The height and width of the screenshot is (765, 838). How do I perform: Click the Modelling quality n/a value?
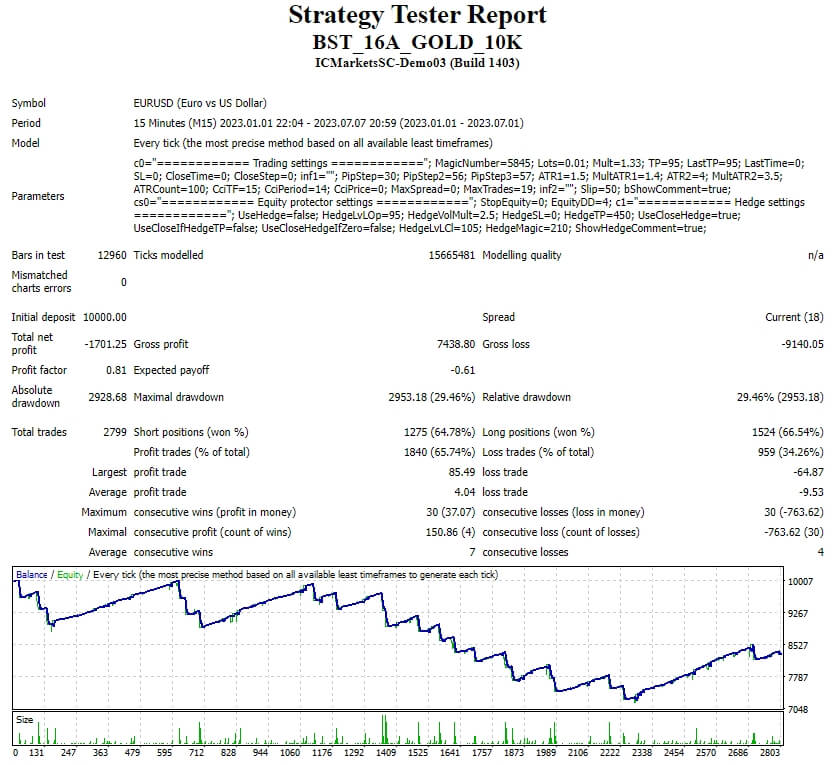[x=816, y=255]
